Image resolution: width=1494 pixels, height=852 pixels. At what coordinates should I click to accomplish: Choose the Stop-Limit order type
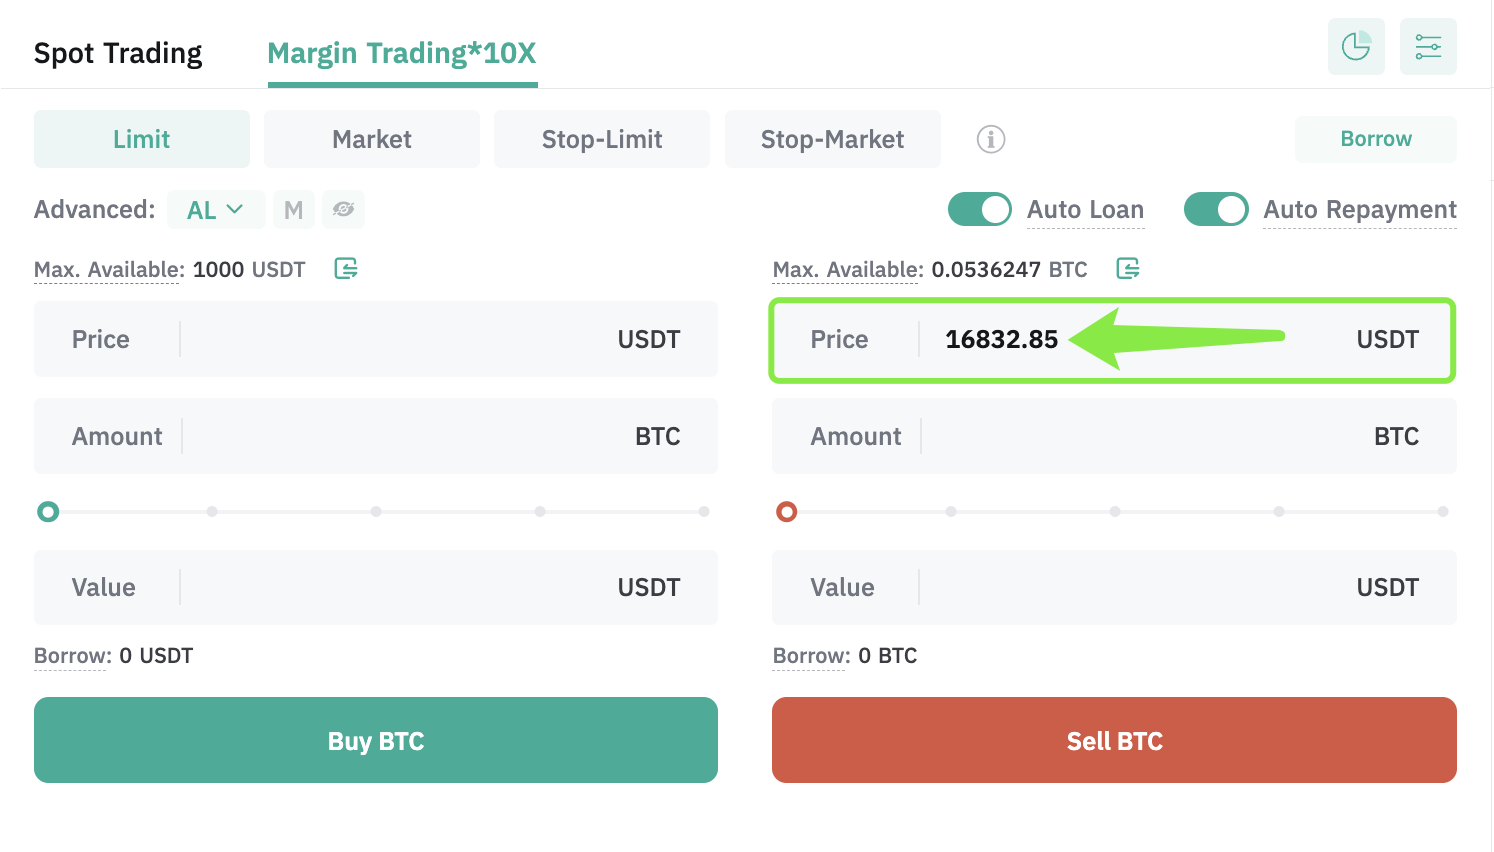(x=602, y=139)
